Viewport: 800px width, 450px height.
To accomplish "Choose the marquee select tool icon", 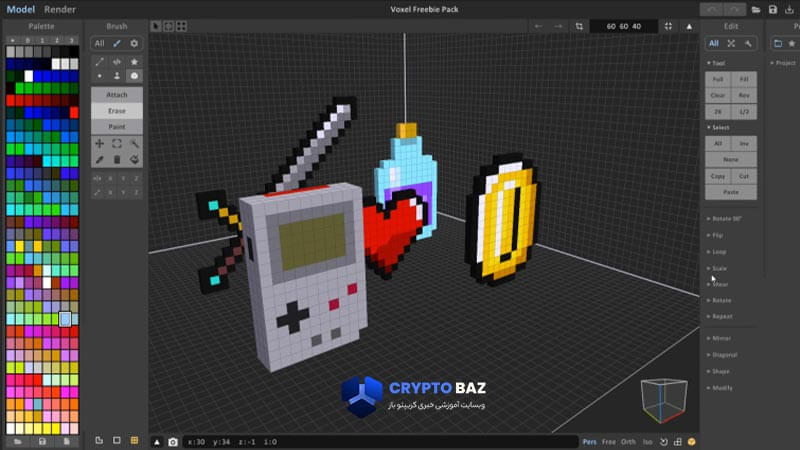I will pyautogui.click(x=117, y=144).
